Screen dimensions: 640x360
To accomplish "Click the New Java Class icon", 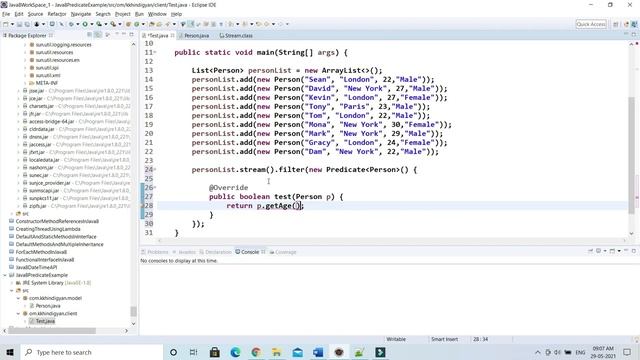I will click(x=136, y=24).
